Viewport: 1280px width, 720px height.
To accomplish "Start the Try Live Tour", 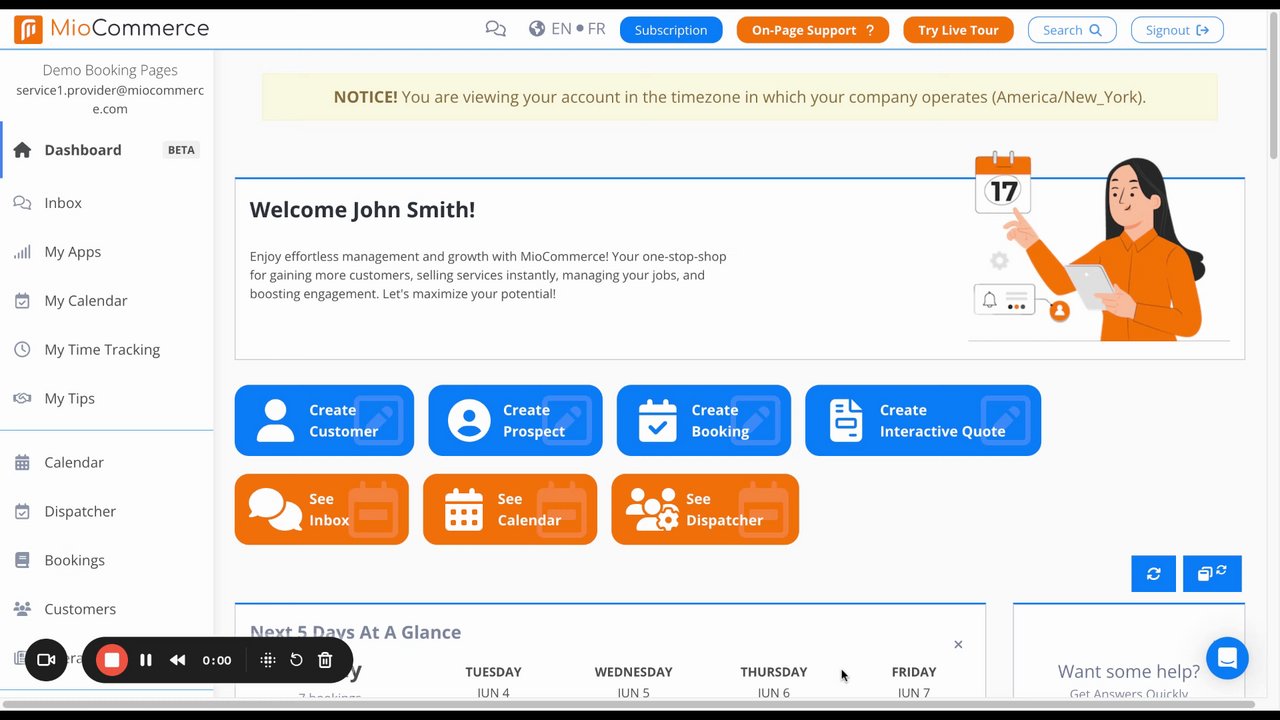I will click(x=958, y=30).
